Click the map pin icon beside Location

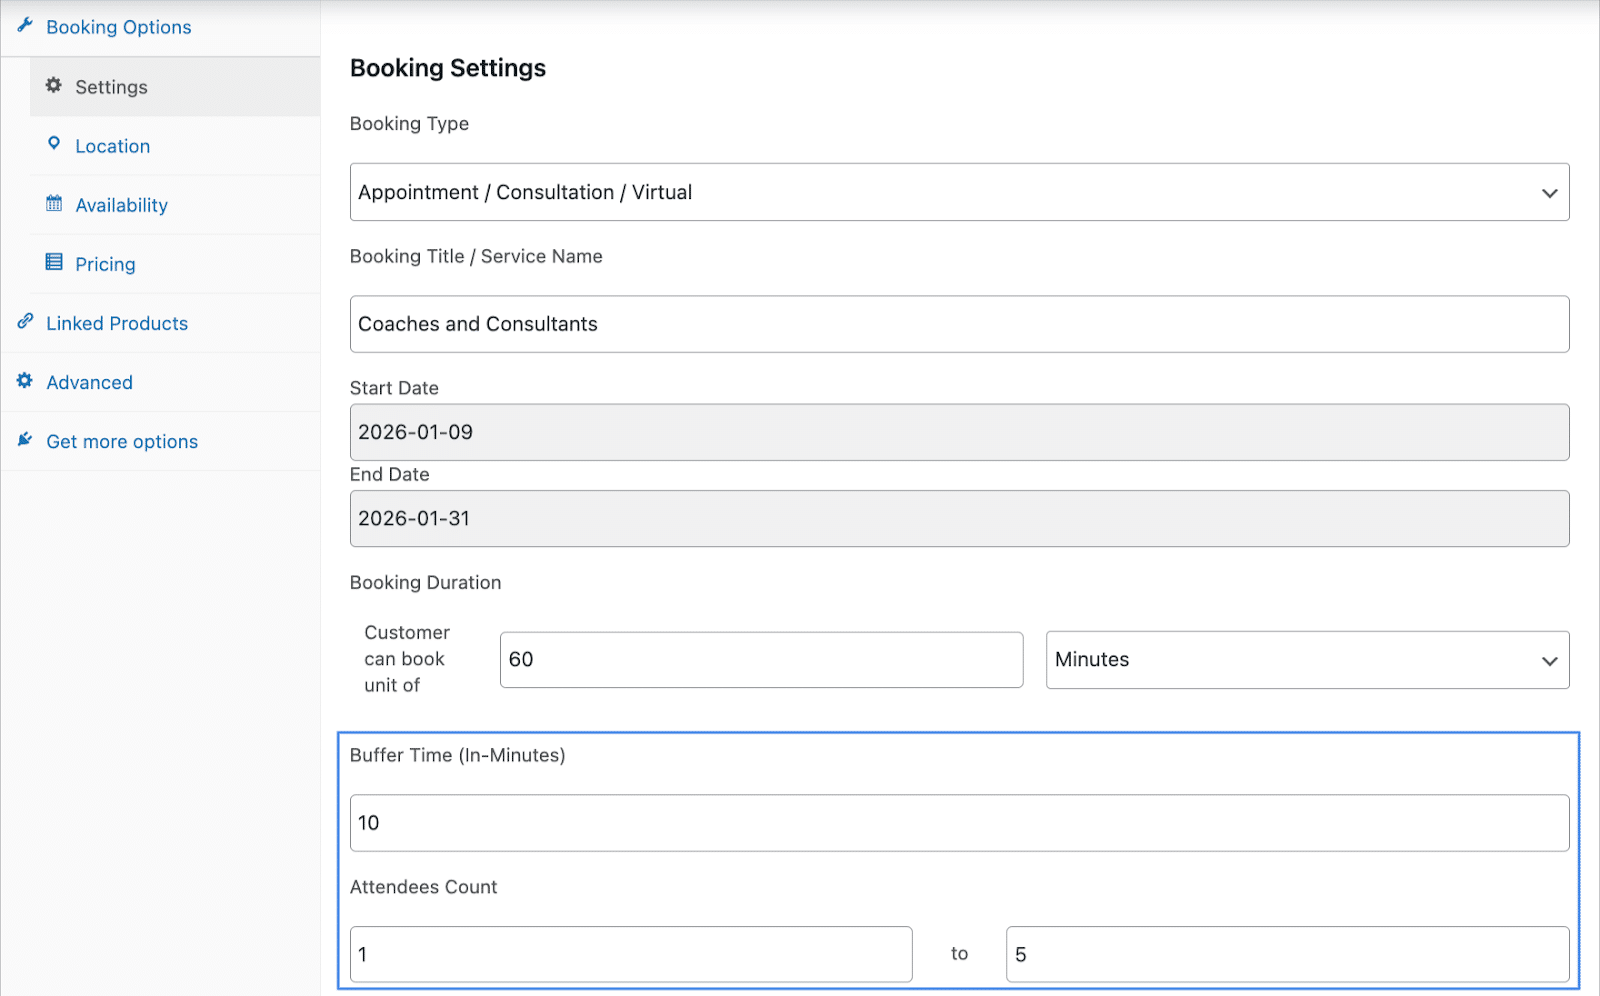(x=54, y=144)
